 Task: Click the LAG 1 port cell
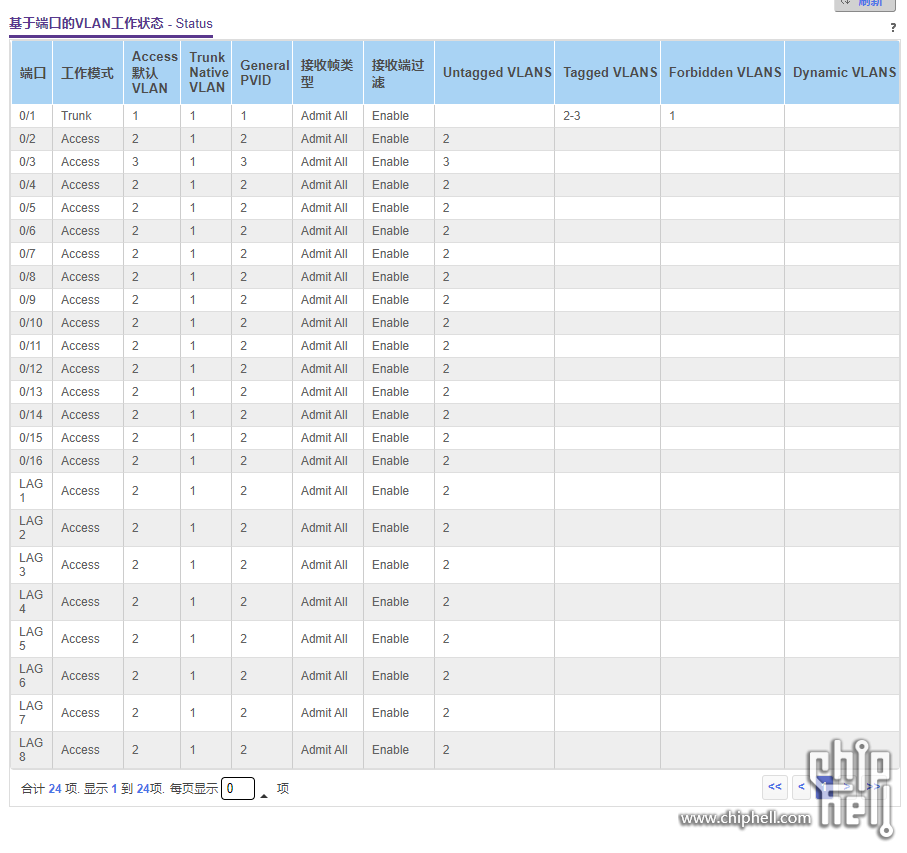tap(31, 490)
